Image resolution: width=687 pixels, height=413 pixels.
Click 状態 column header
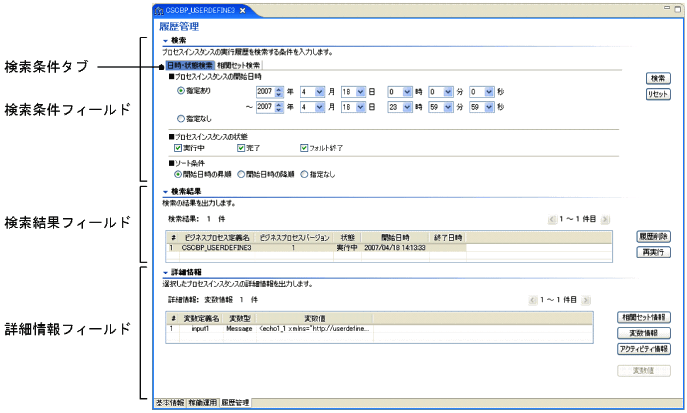click(x=347, y=238)
